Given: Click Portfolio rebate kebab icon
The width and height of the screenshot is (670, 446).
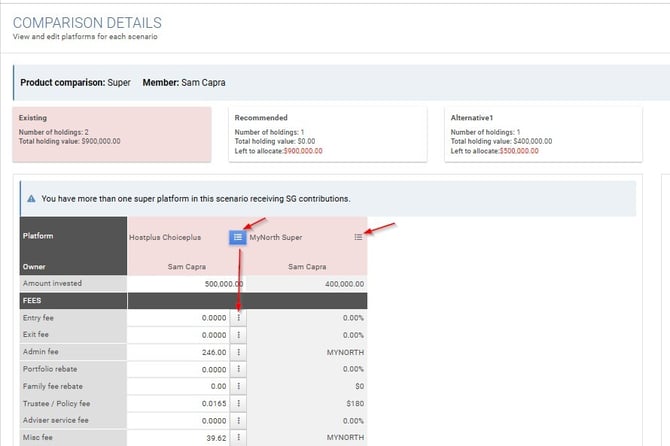Looking at the screenshot, I should (x=238, y=369).
